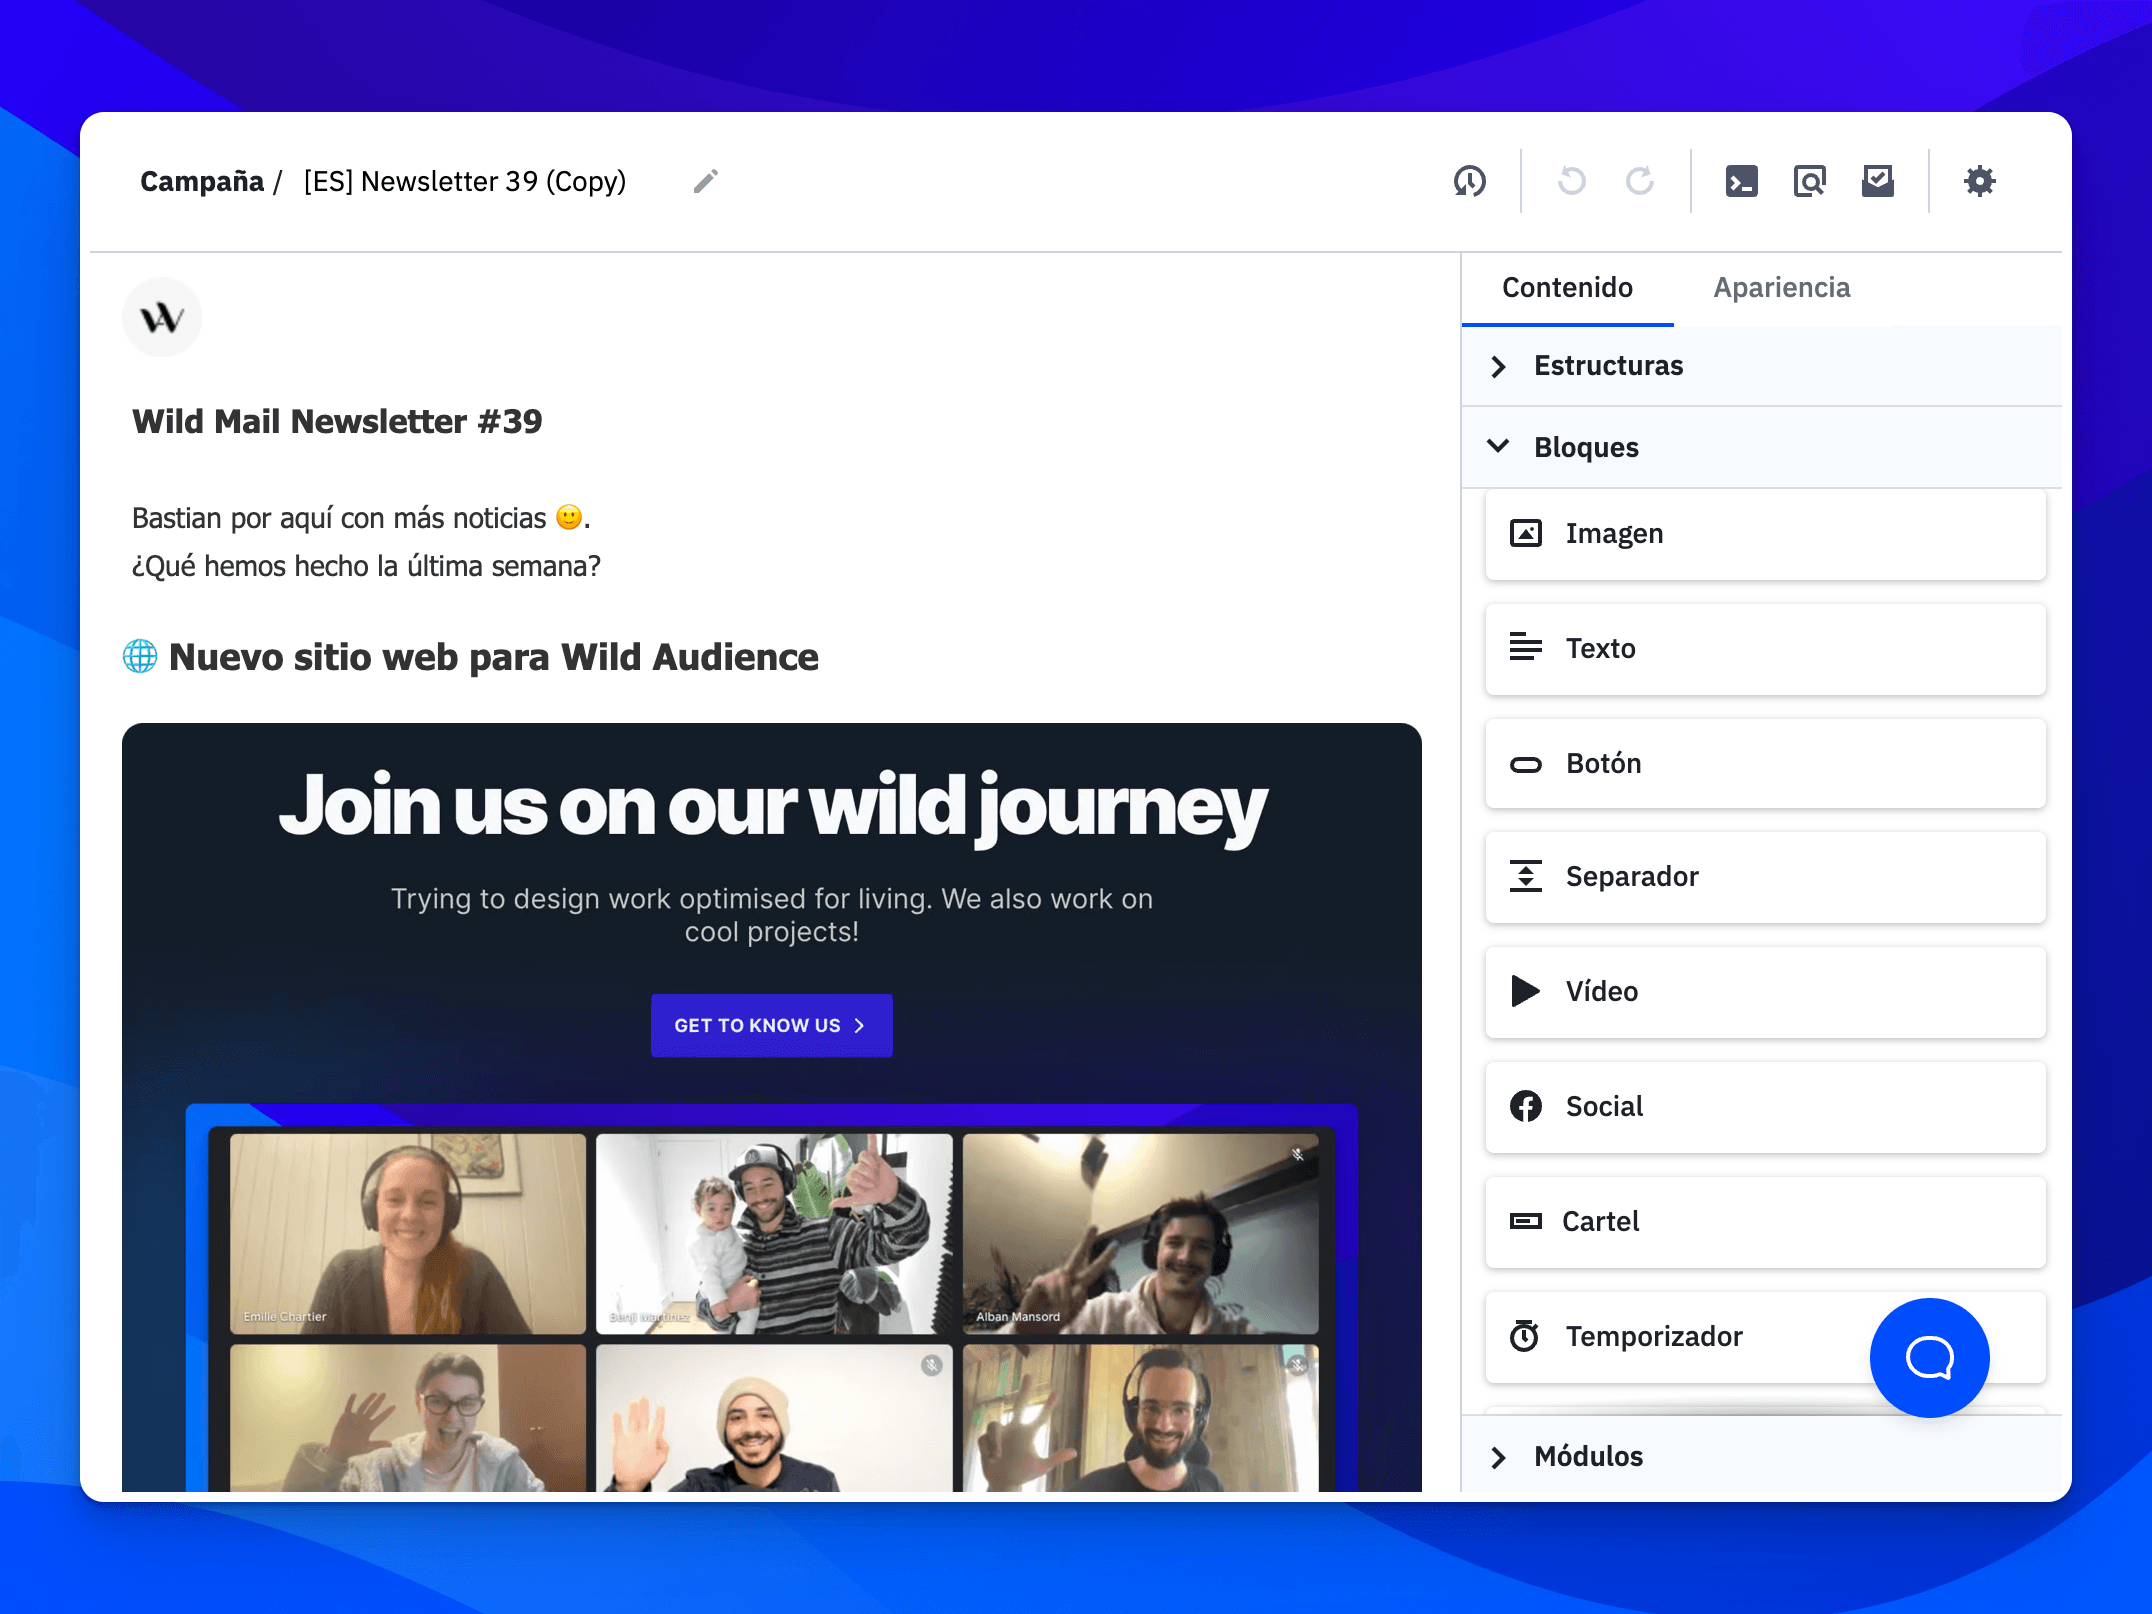Click the Emilie Chartier video thumbnail
The width and height of the screenshot is (2152, 1614).
pos(408,1233)
